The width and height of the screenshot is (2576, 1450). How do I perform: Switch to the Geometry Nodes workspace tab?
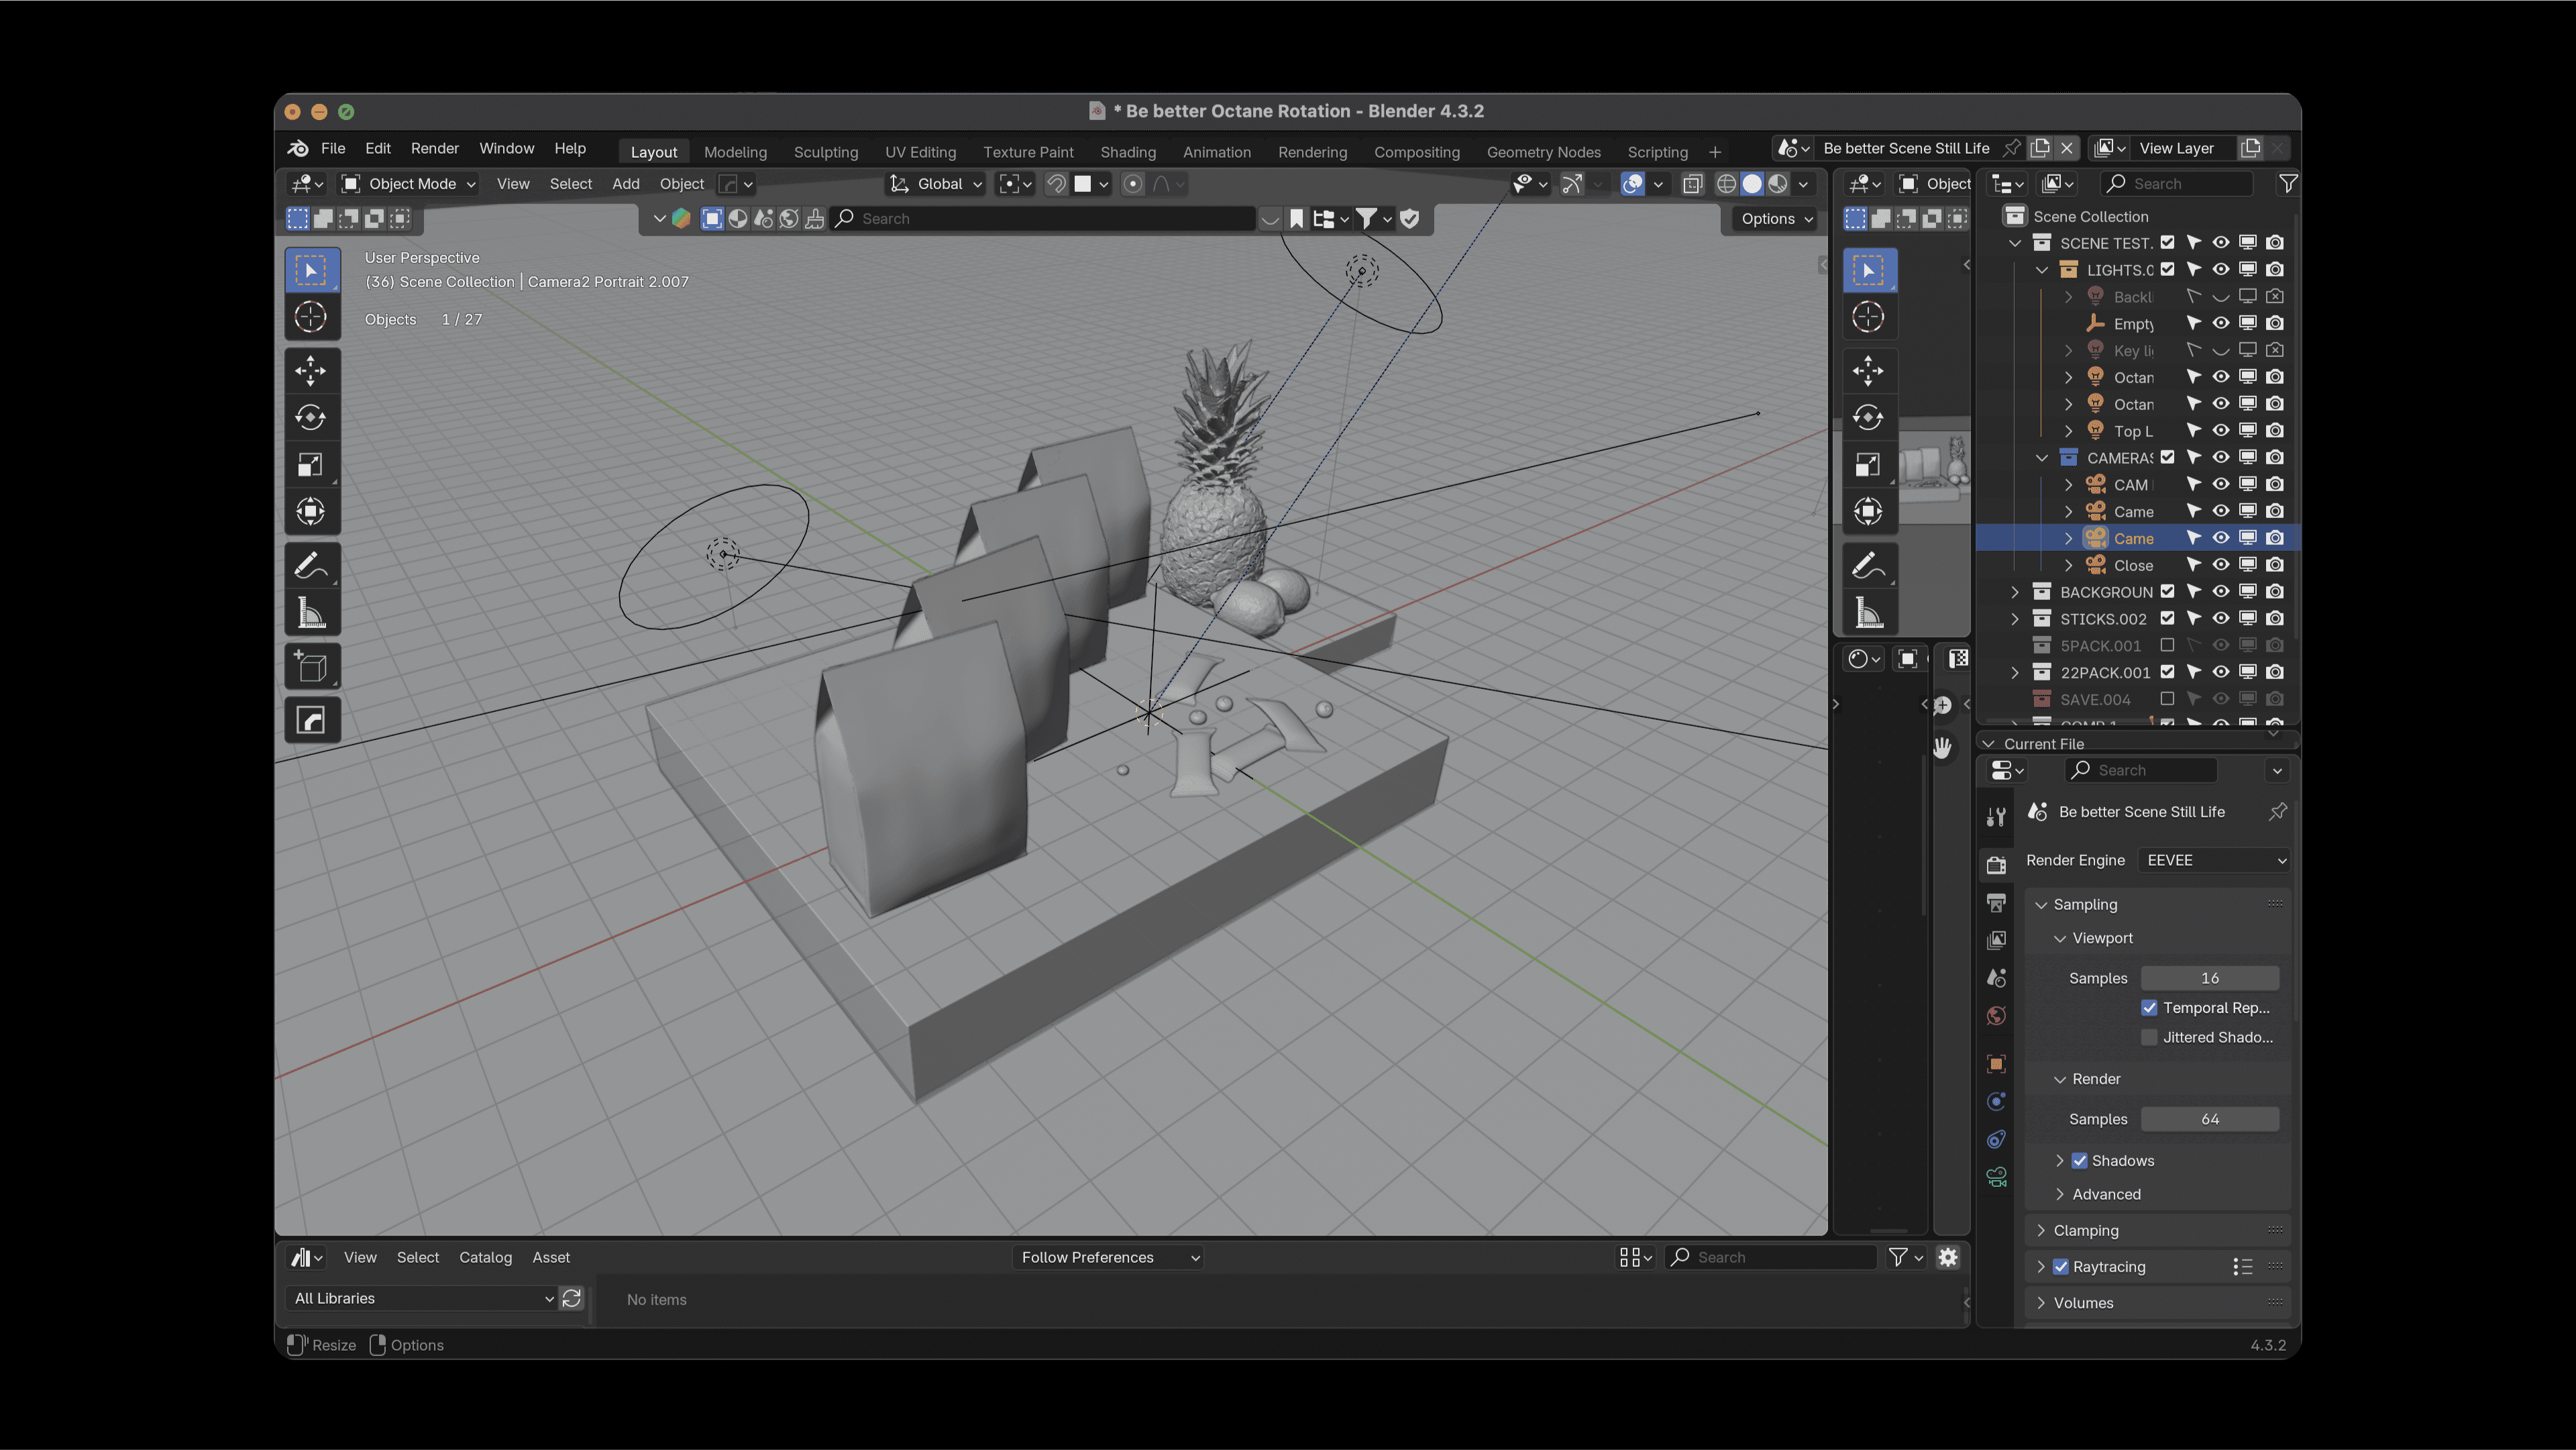pos(1544,152)
